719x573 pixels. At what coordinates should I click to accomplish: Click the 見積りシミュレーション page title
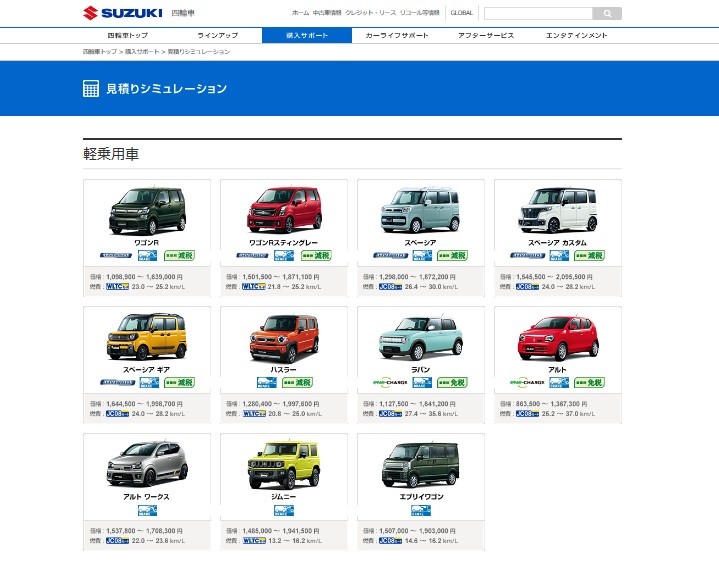(166, 88)
